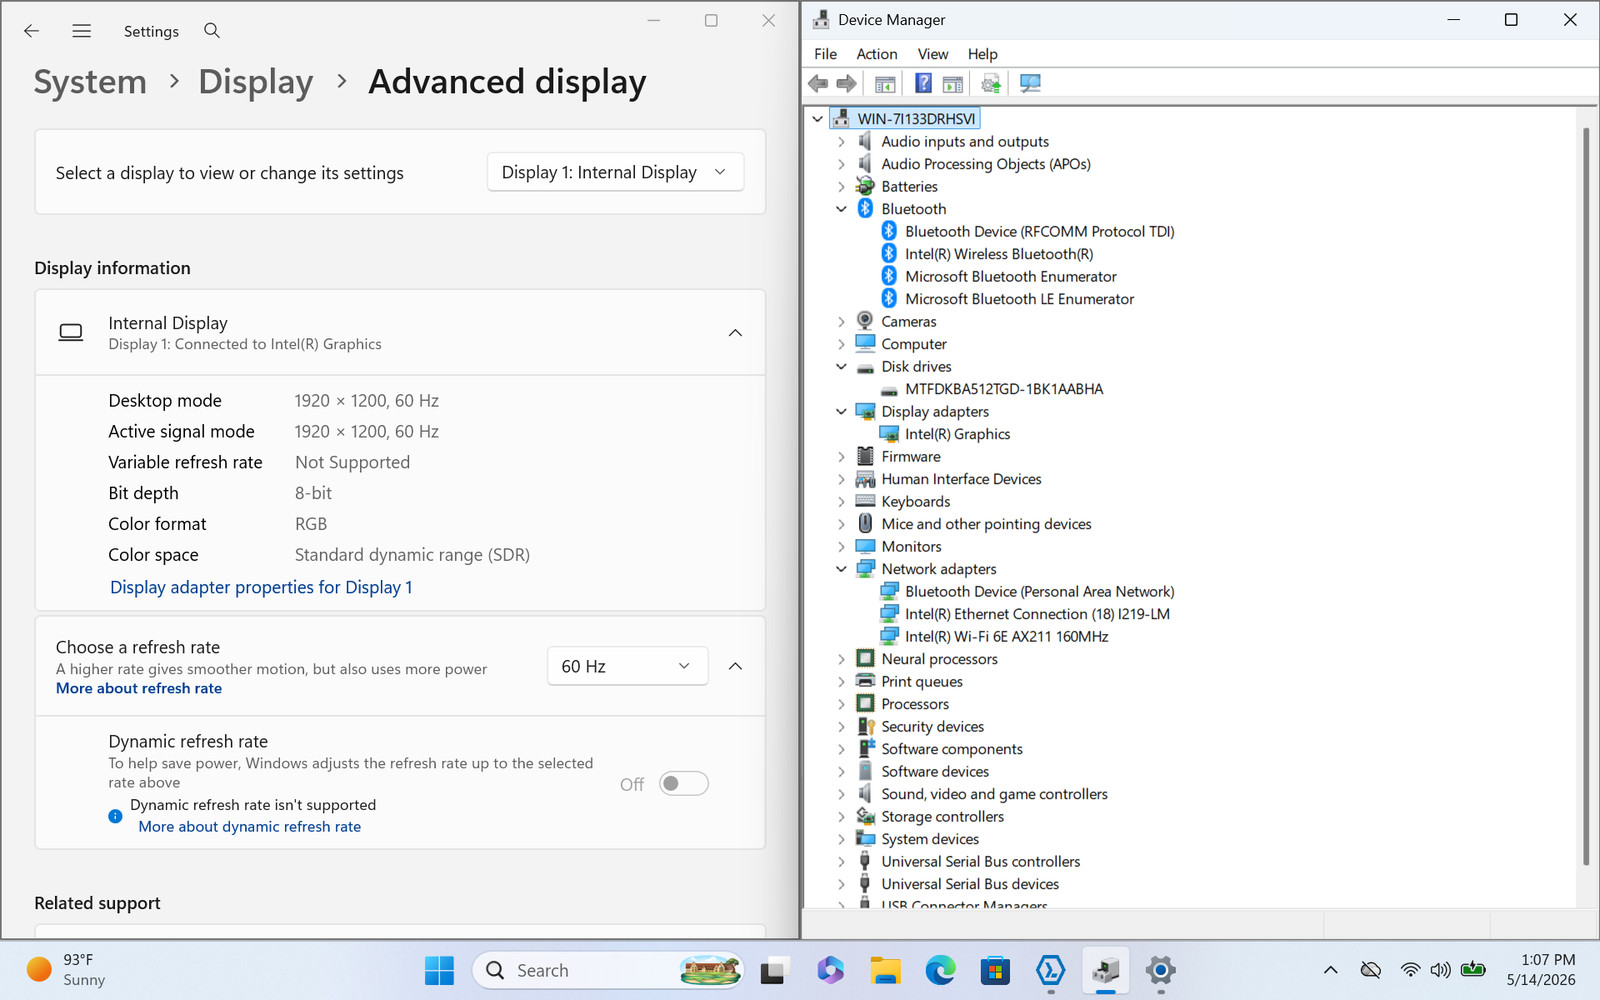Click the Intel(R) Graphics adapter icon
1600x1000 pixels.
click(x=889, y=434)
